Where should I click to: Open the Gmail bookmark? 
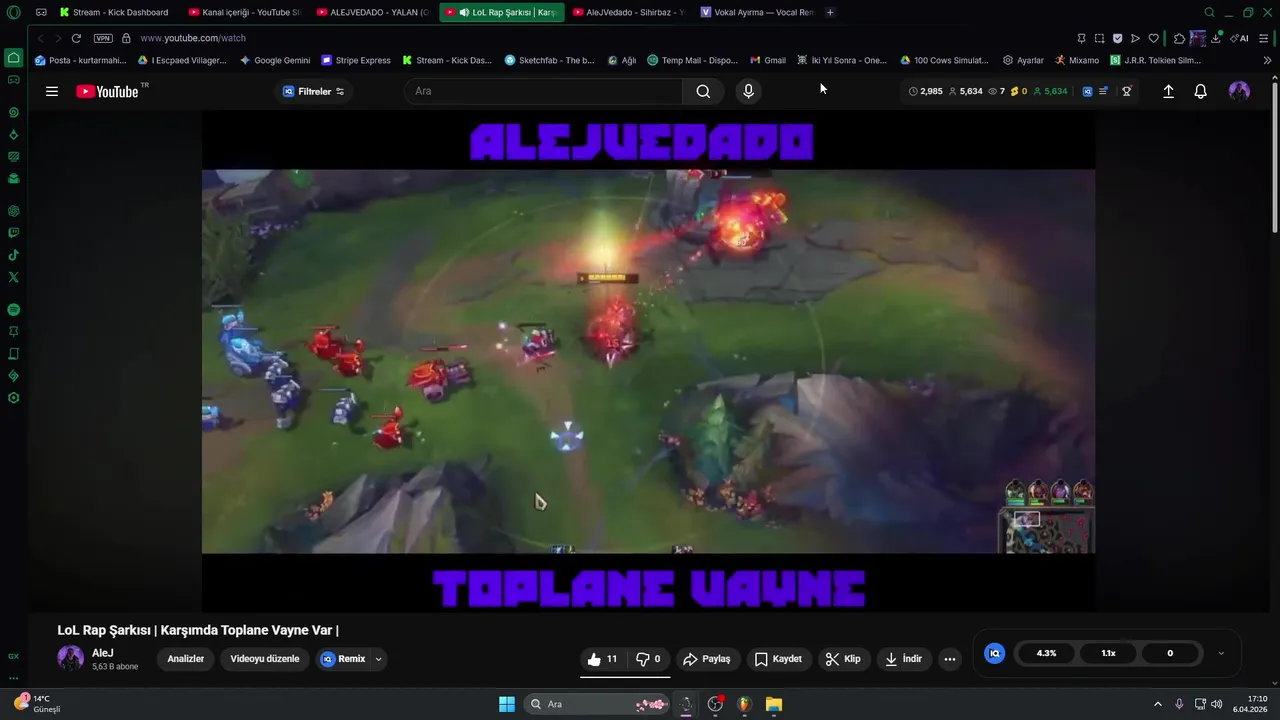[x=768, y=60]
